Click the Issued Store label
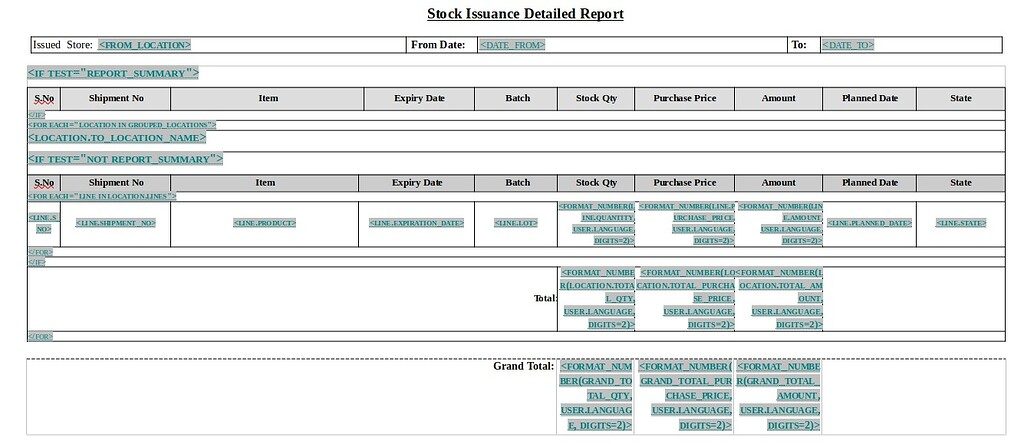Viewport: 1024px width, 444px height. (x=63, y=45)
